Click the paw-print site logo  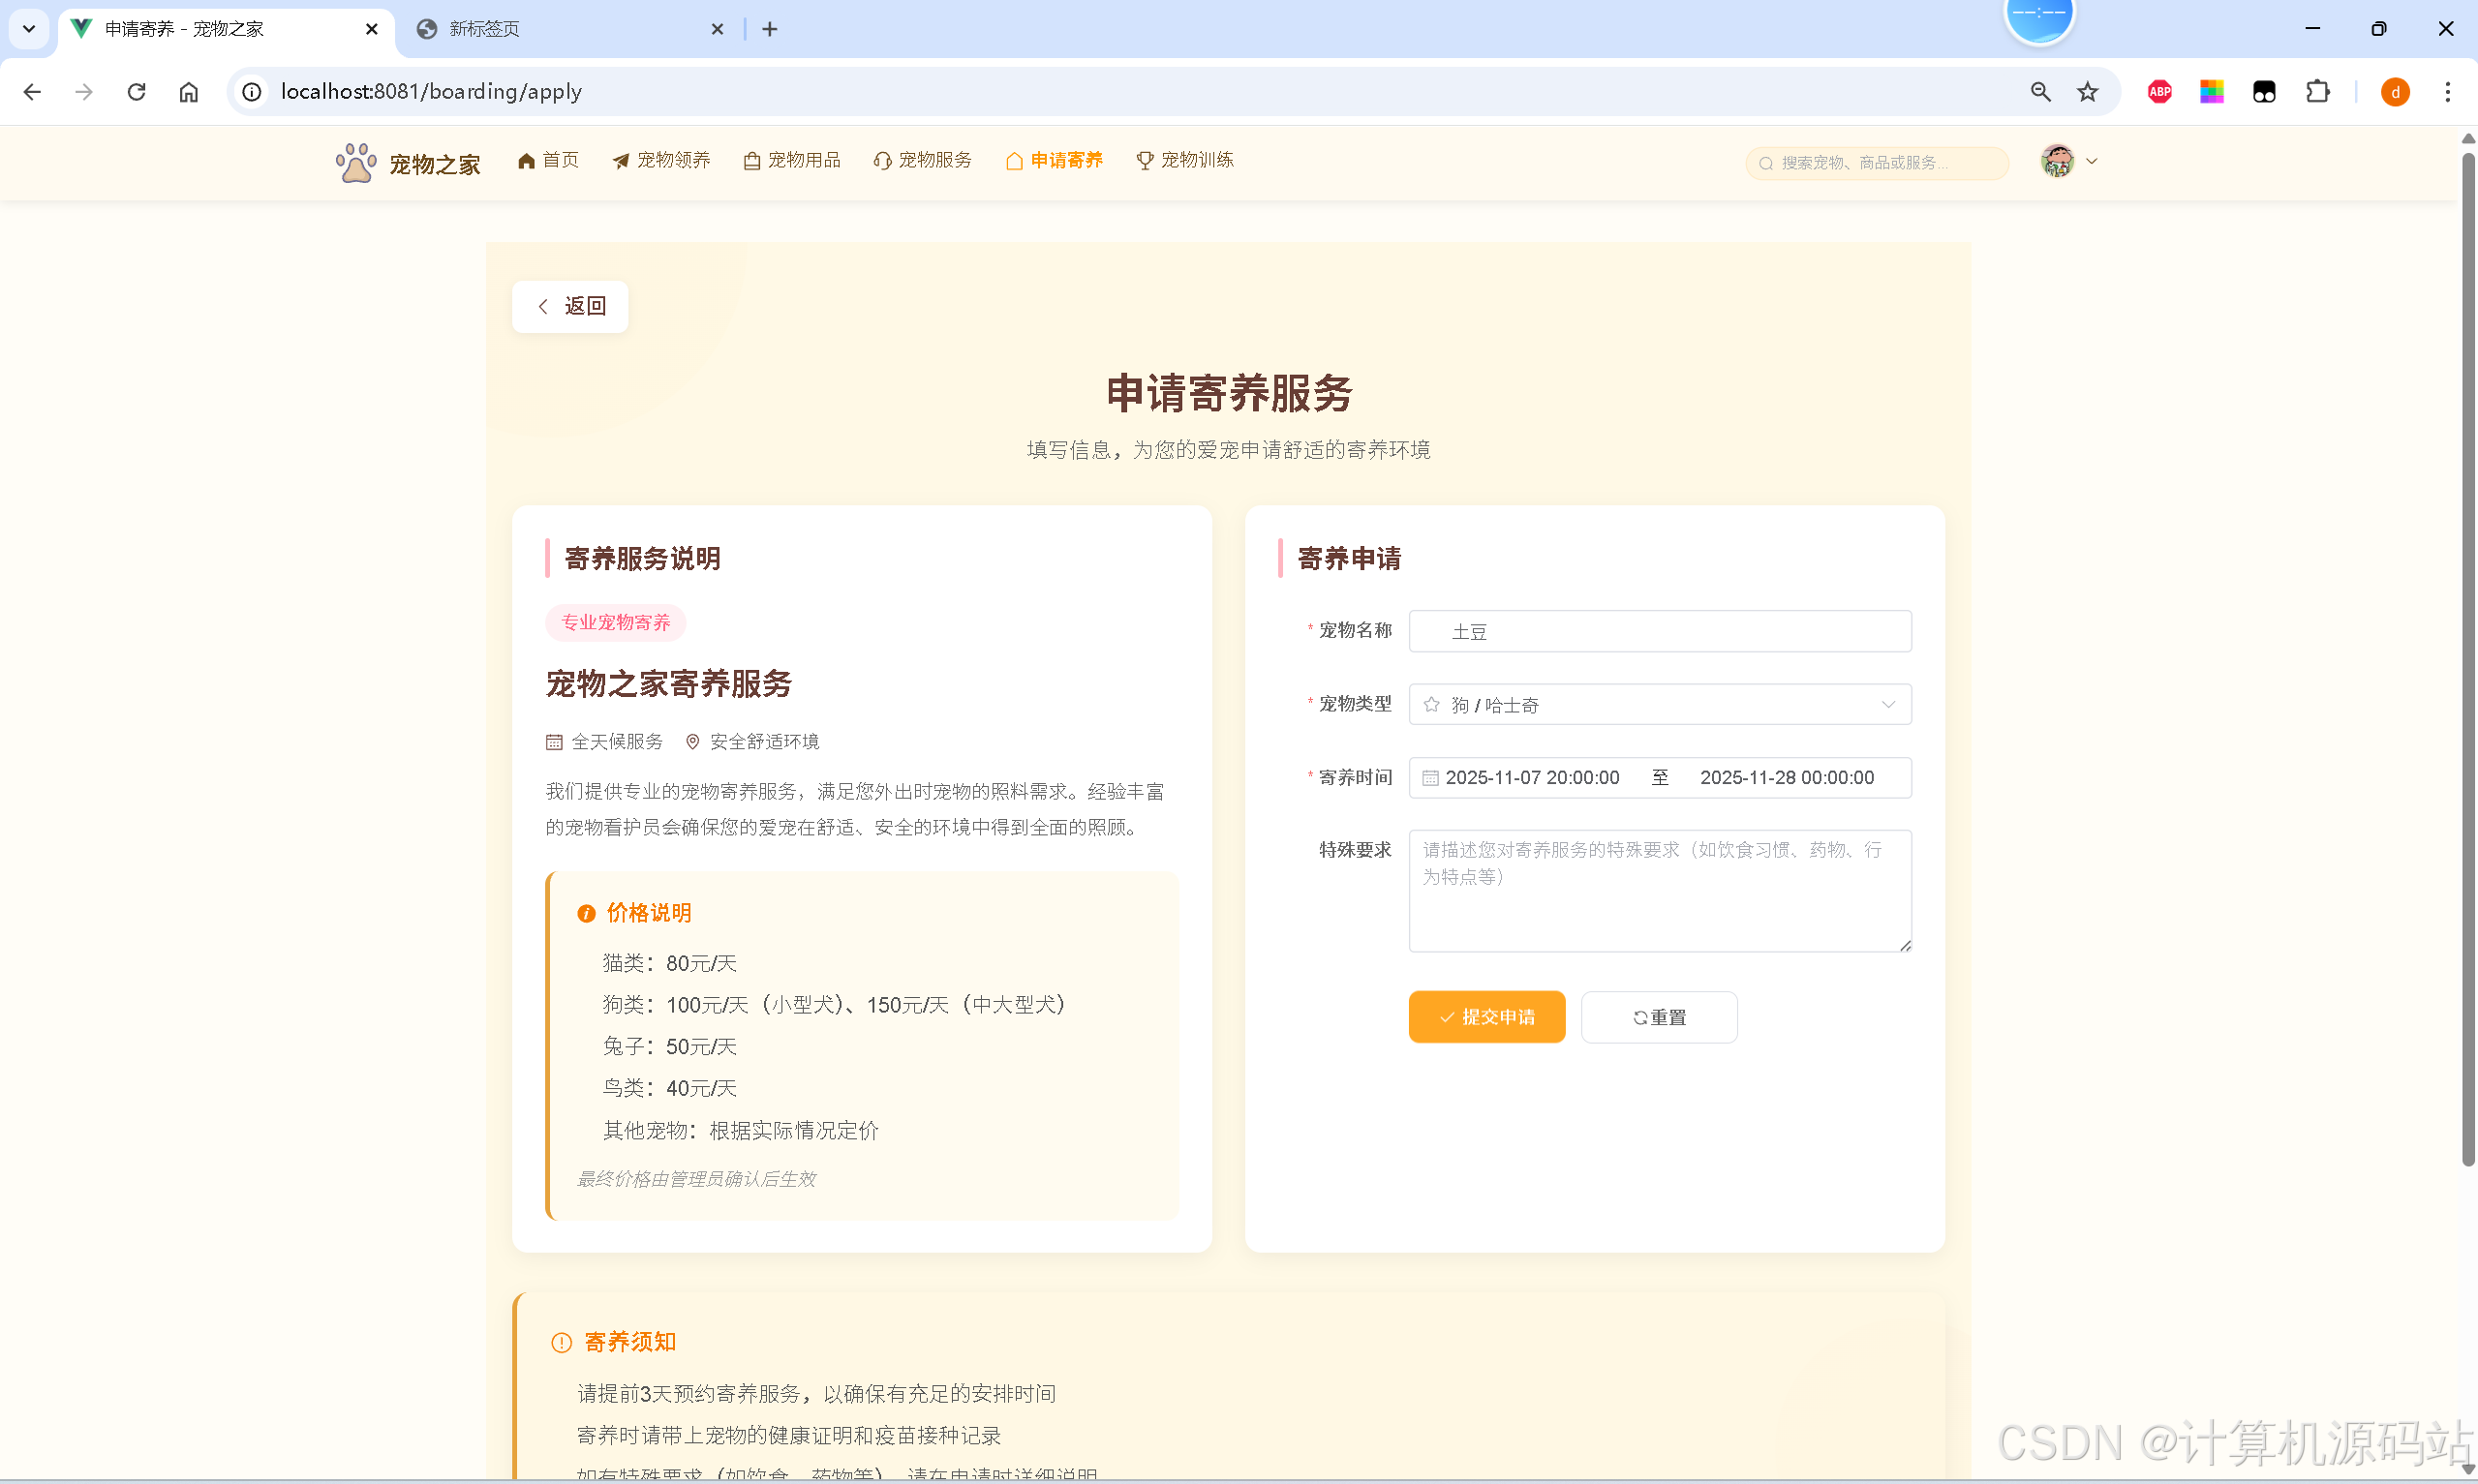click(356, 162)
